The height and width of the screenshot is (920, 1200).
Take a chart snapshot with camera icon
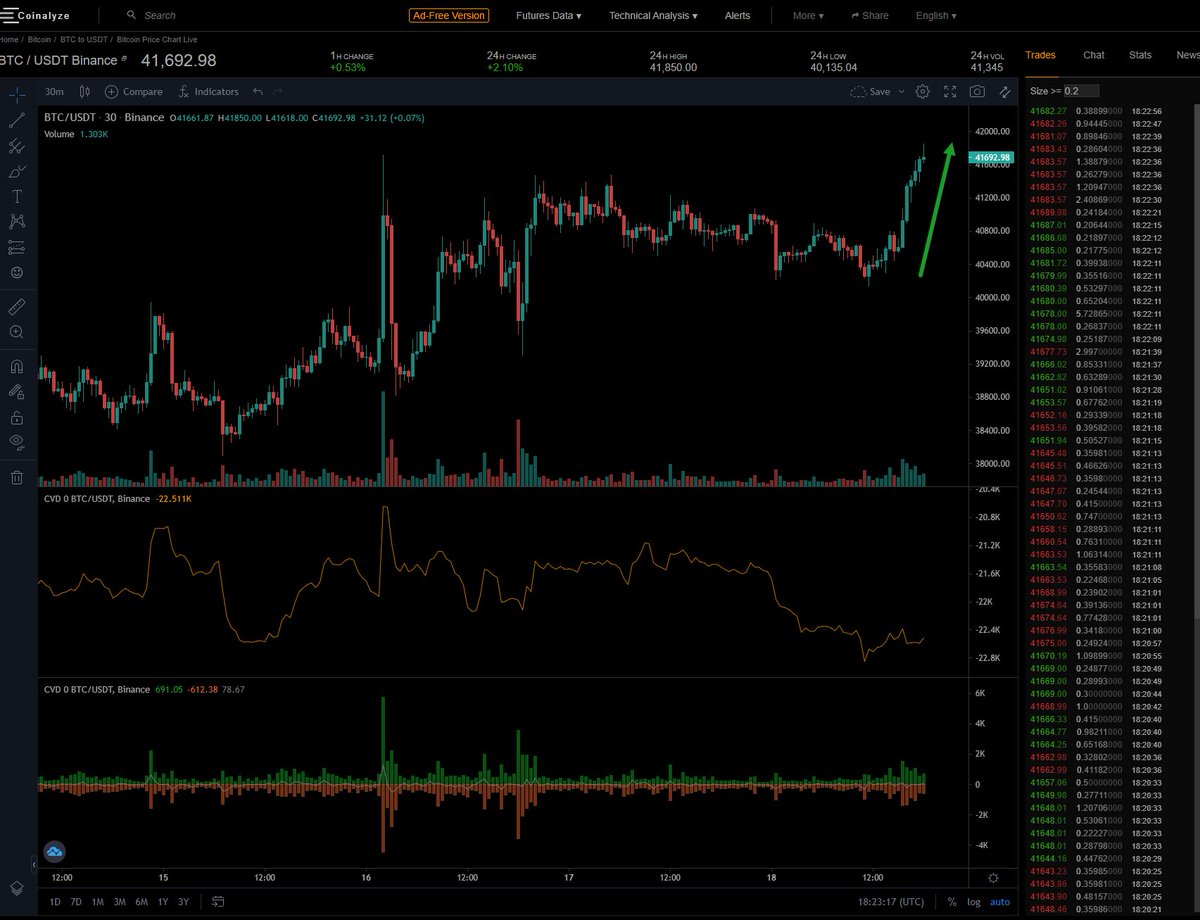coord(977,91)
